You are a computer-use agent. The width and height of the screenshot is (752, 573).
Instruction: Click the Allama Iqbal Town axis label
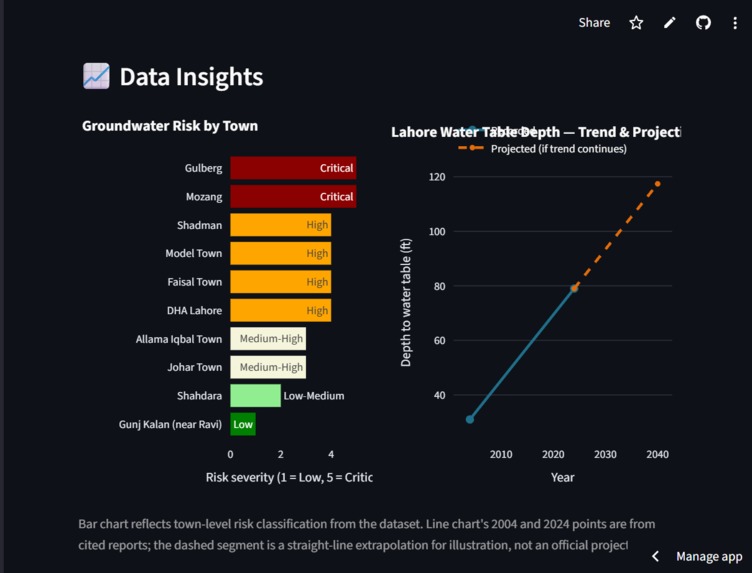[x=179, y=339]
